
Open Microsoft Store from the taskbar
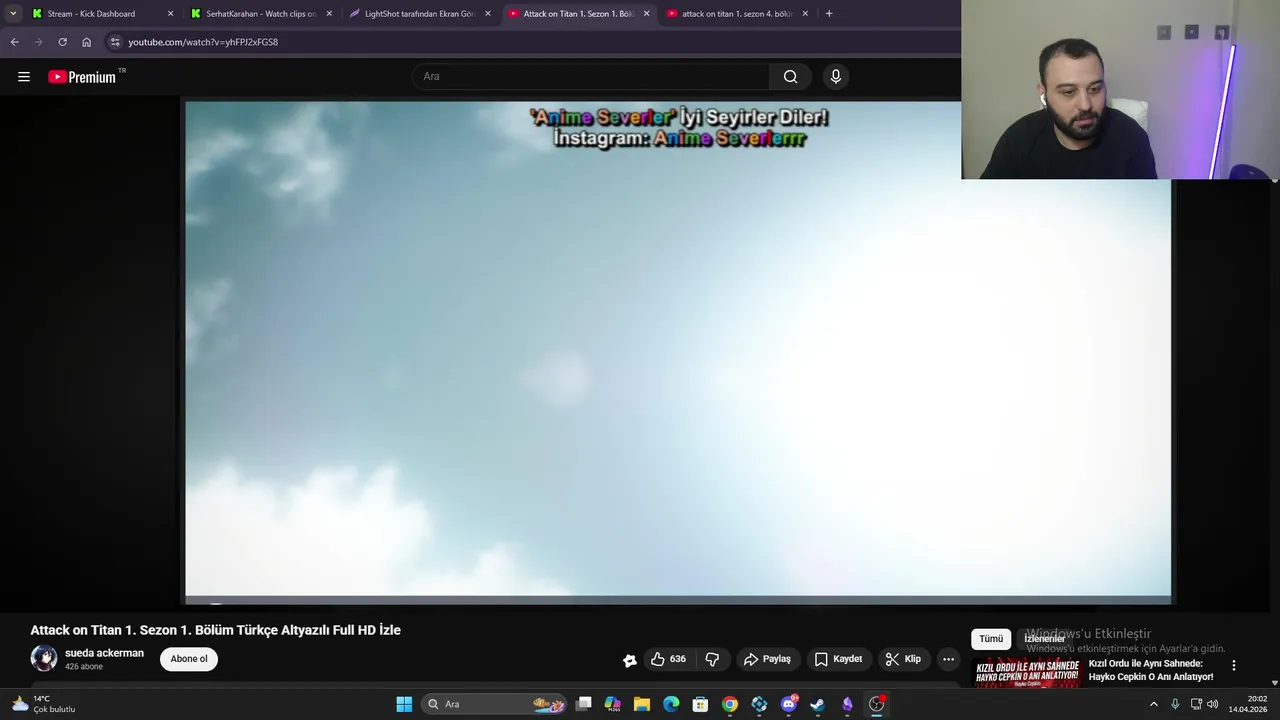[700, 704]
